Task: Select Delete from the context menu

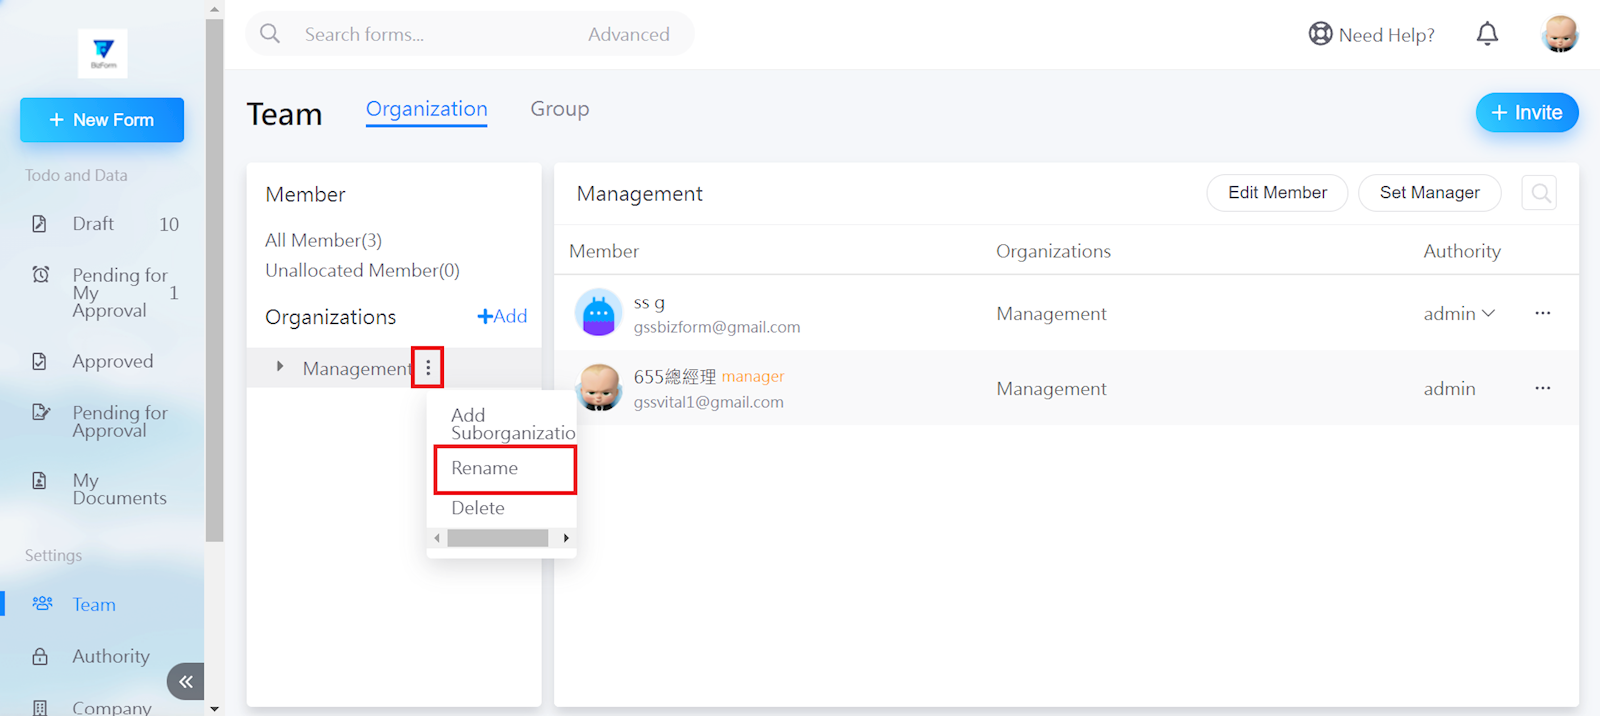Action: (478, 508)
